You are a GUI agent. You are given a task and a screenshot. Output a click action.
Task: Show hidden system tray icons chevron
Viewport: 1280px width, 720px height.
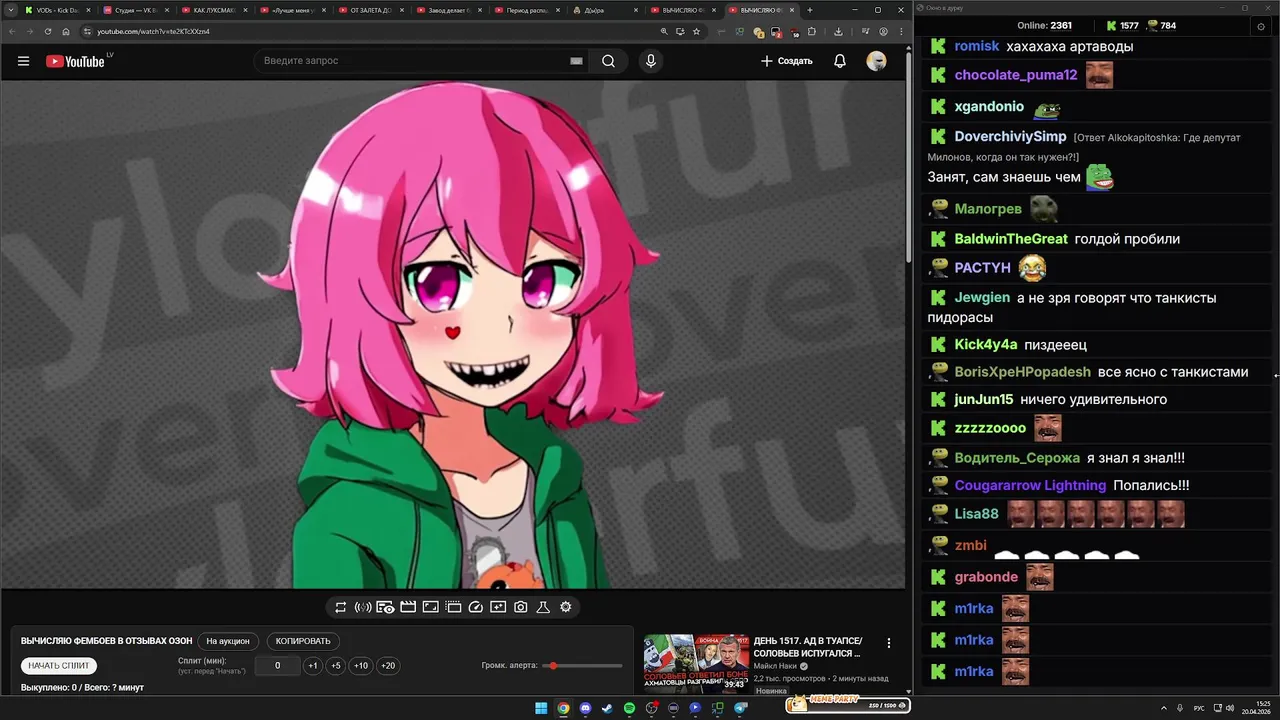point(1163,708)
